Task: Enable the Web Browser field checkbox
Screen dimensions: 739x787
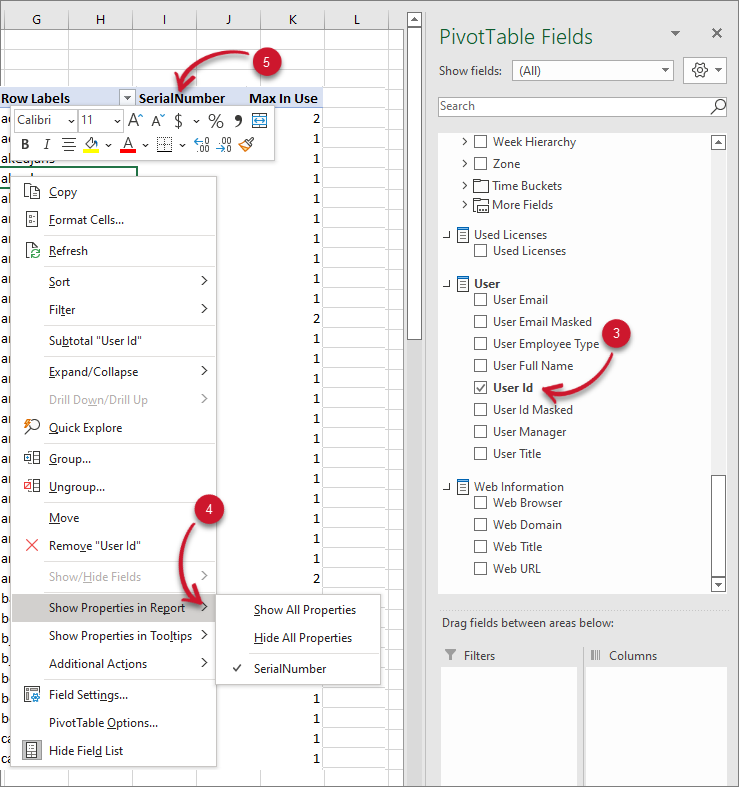Action: tap(480, 503)
